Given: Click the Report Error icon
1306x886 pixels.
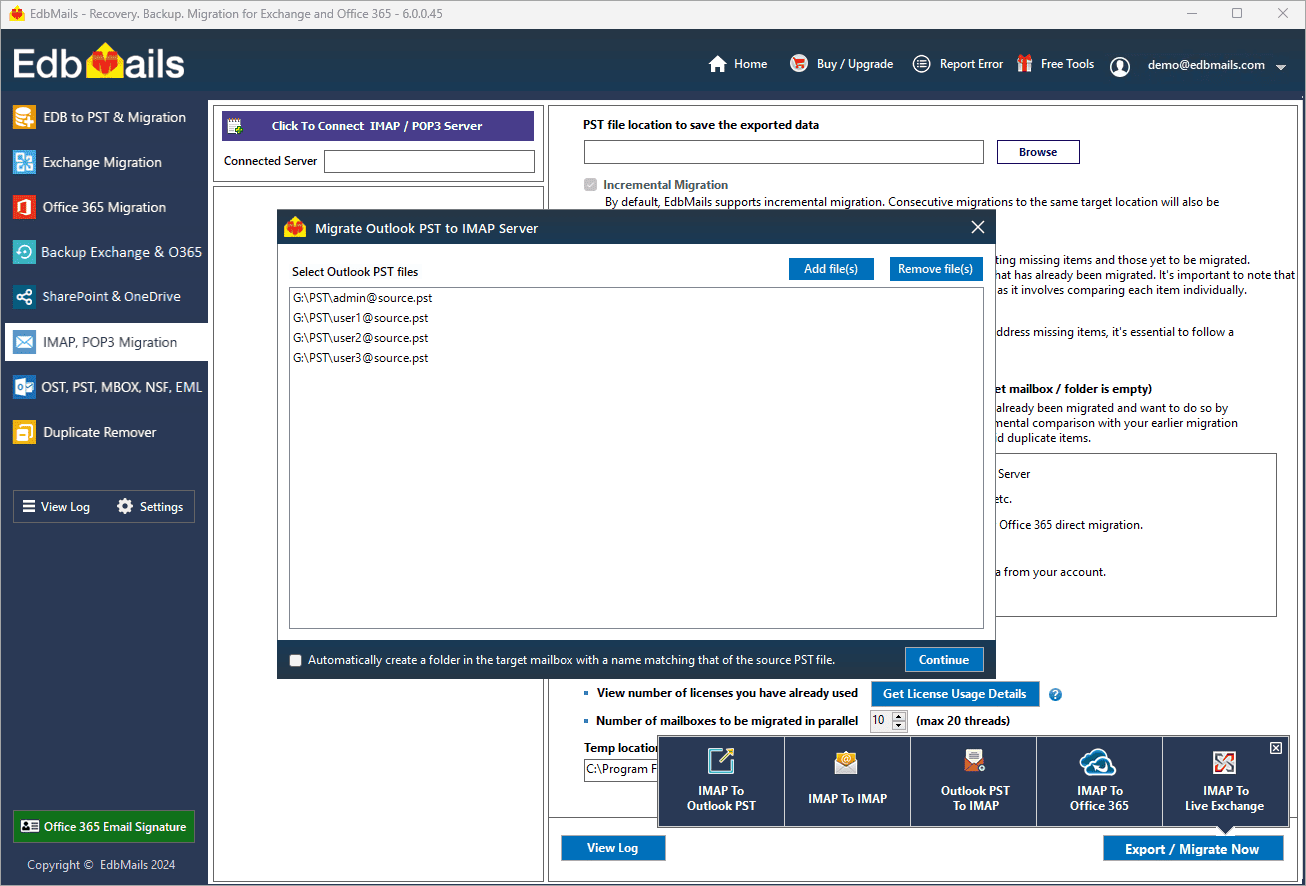Looking at the screenshot, I should (922, 64).
